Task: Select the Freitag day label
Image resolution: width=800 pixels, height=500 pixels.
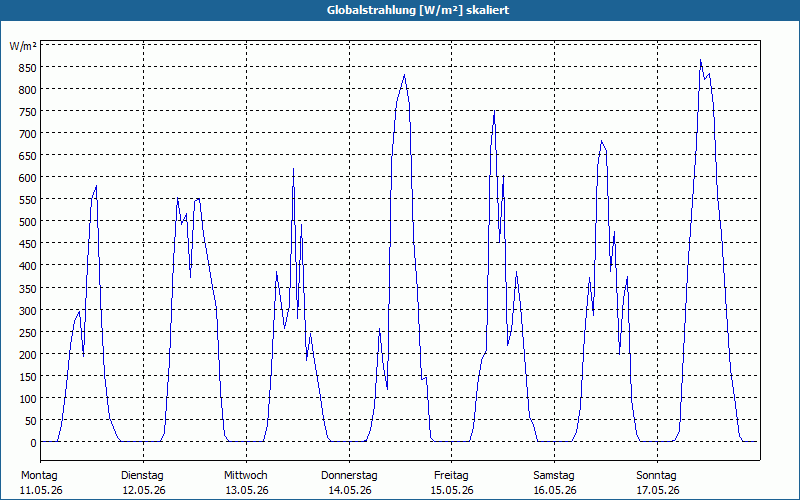Action: pyautogui.click(x=451, y=476)
